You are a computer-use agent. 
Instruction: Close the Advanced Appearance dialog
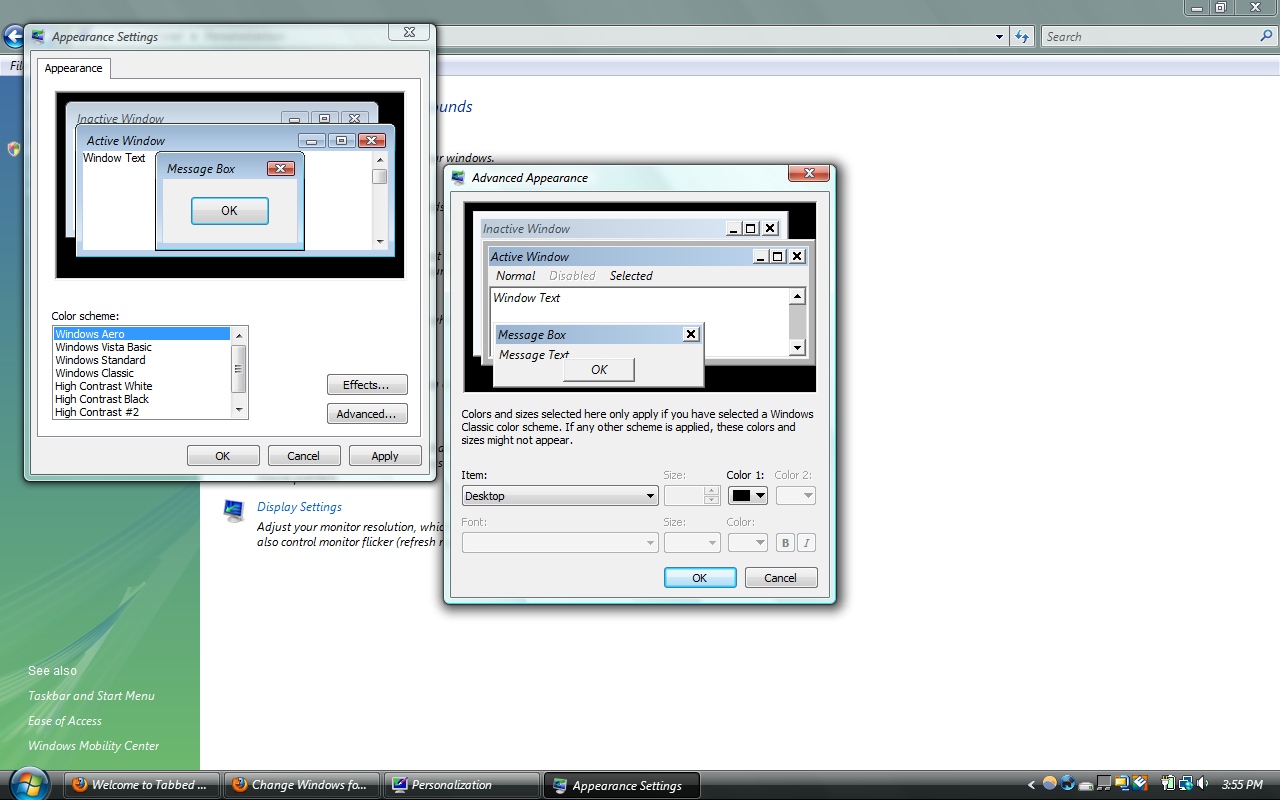808,174
